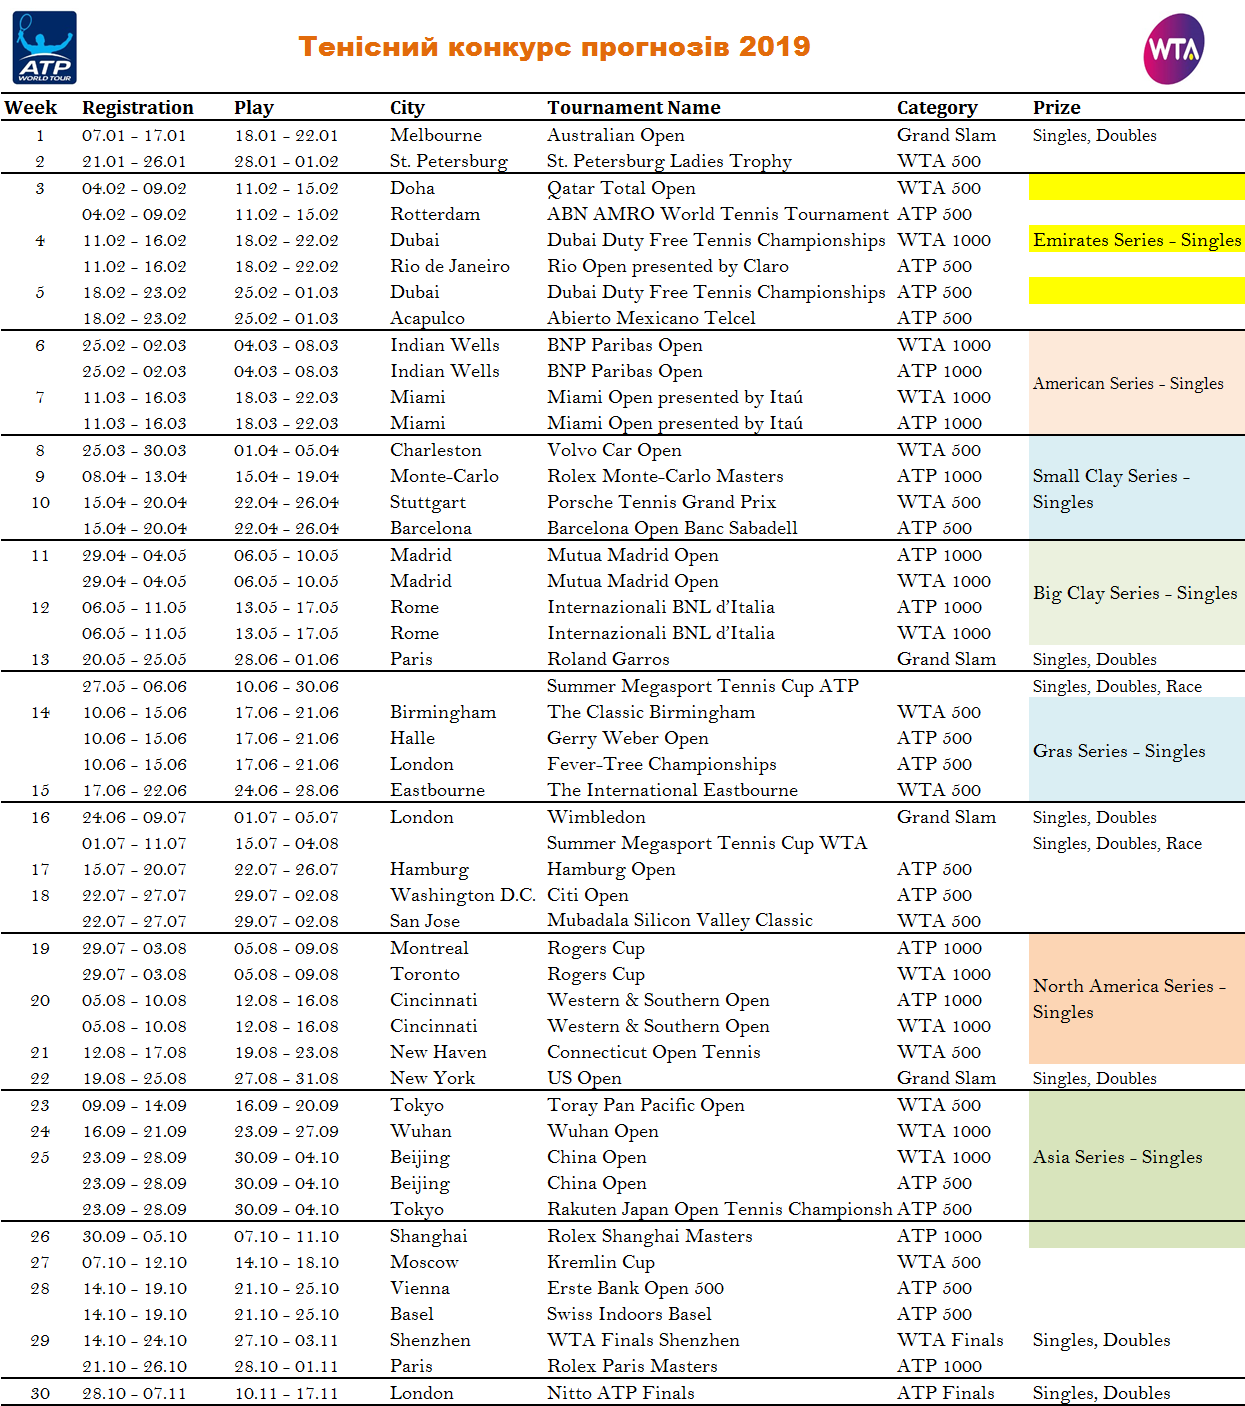Click the 'Hamburg Open' tournament
The height and width of the screenshot is (1406, 1245).
[611, 869]
